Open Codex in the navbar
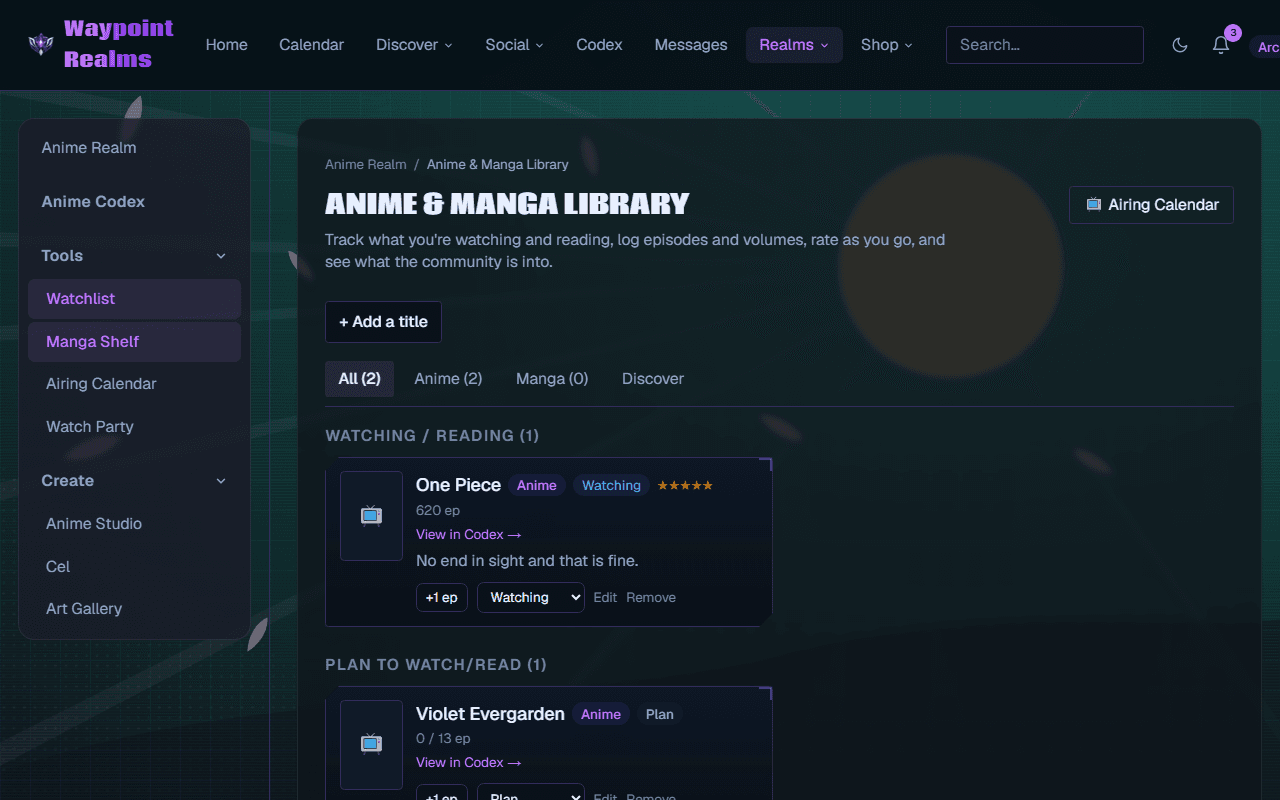Image resolution: width=1280 pixels, height=800 pixels. [599, 45]
